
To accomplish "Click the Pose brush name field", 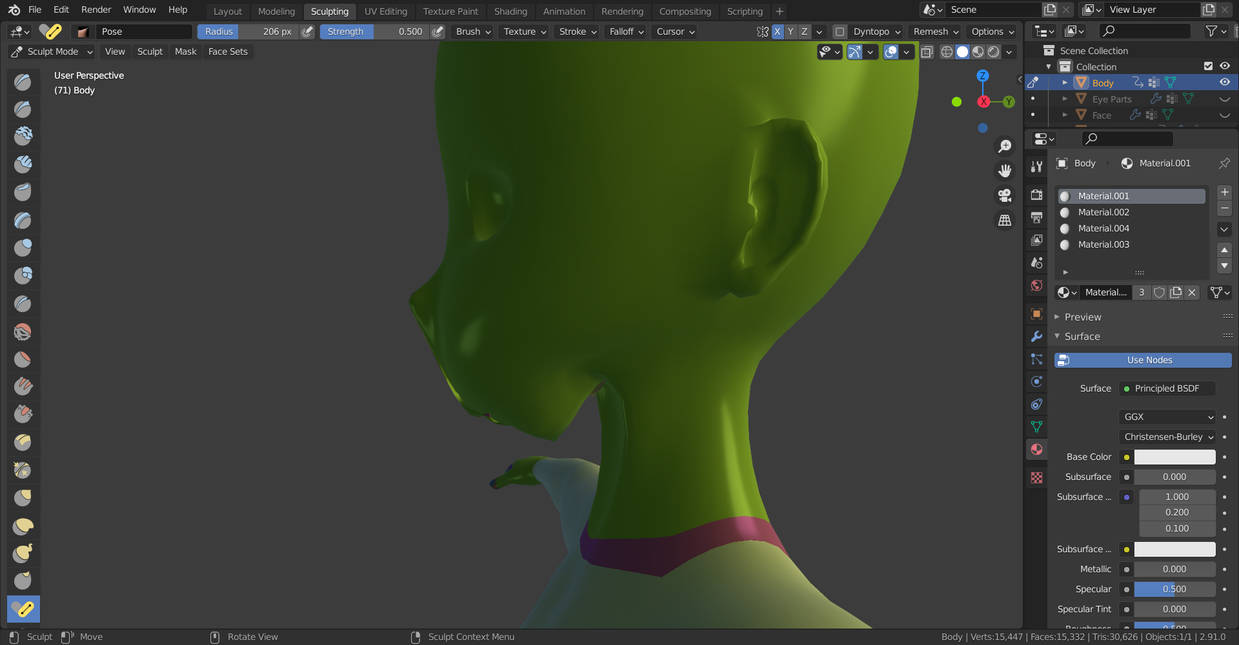I will (x=145, y=31).
